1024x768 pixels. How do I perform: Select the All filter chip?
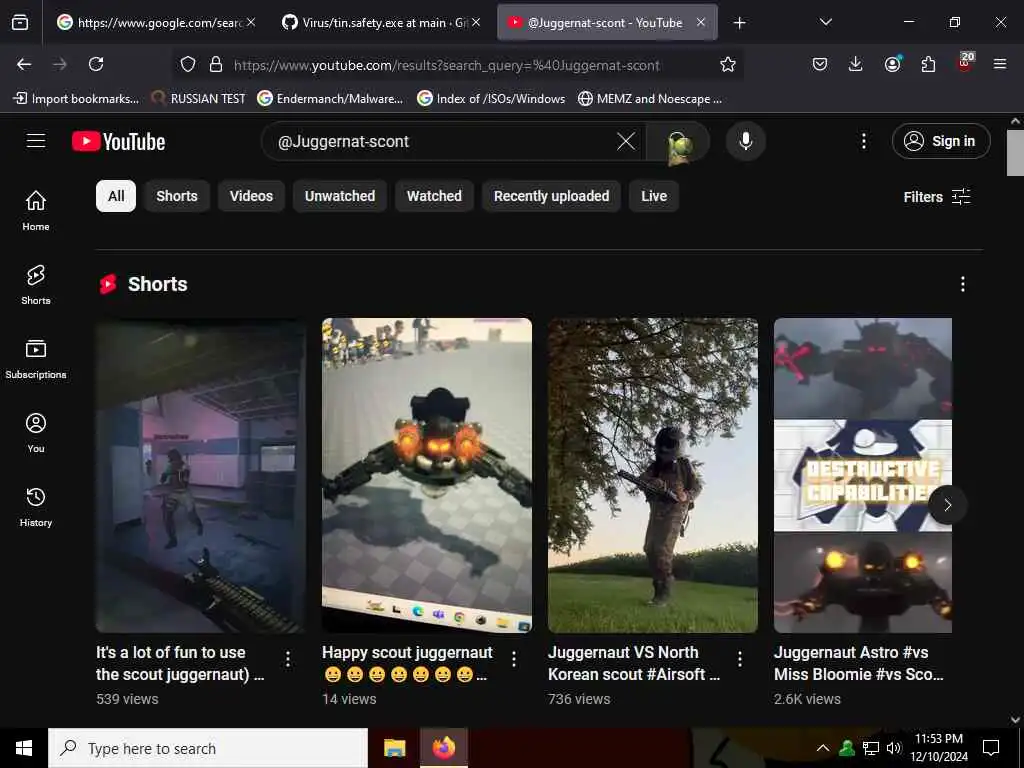pyautogui.click(x=116, y=196)
